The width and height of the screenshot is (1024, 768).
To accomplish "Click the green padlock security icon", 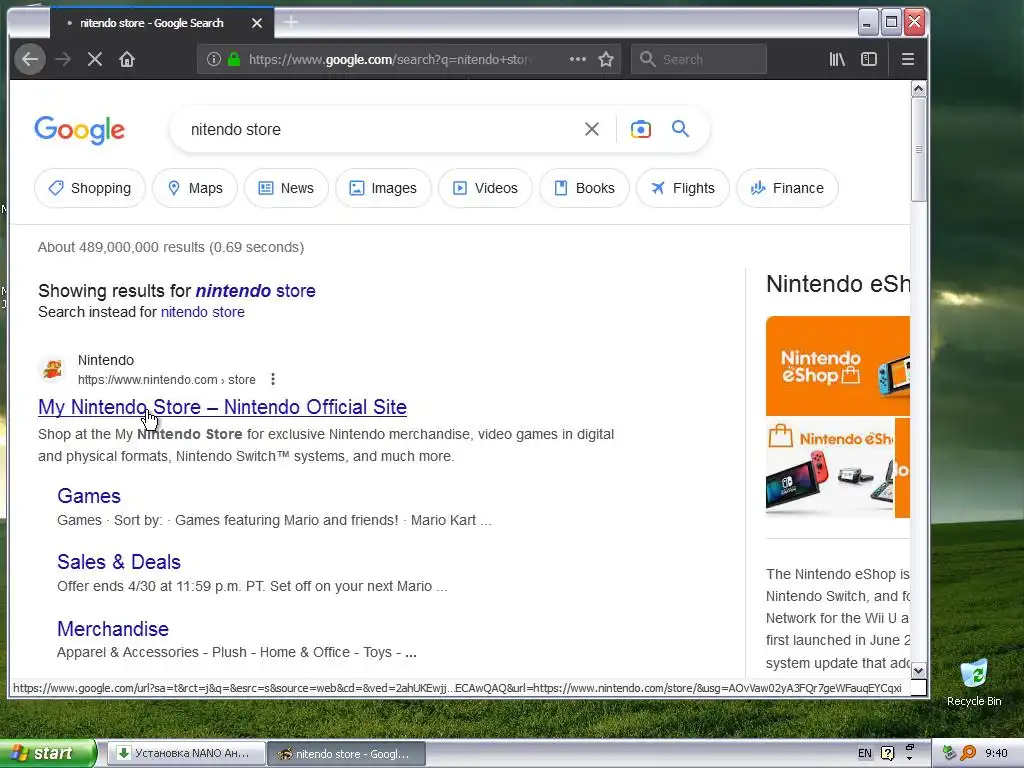I will 234,59.
